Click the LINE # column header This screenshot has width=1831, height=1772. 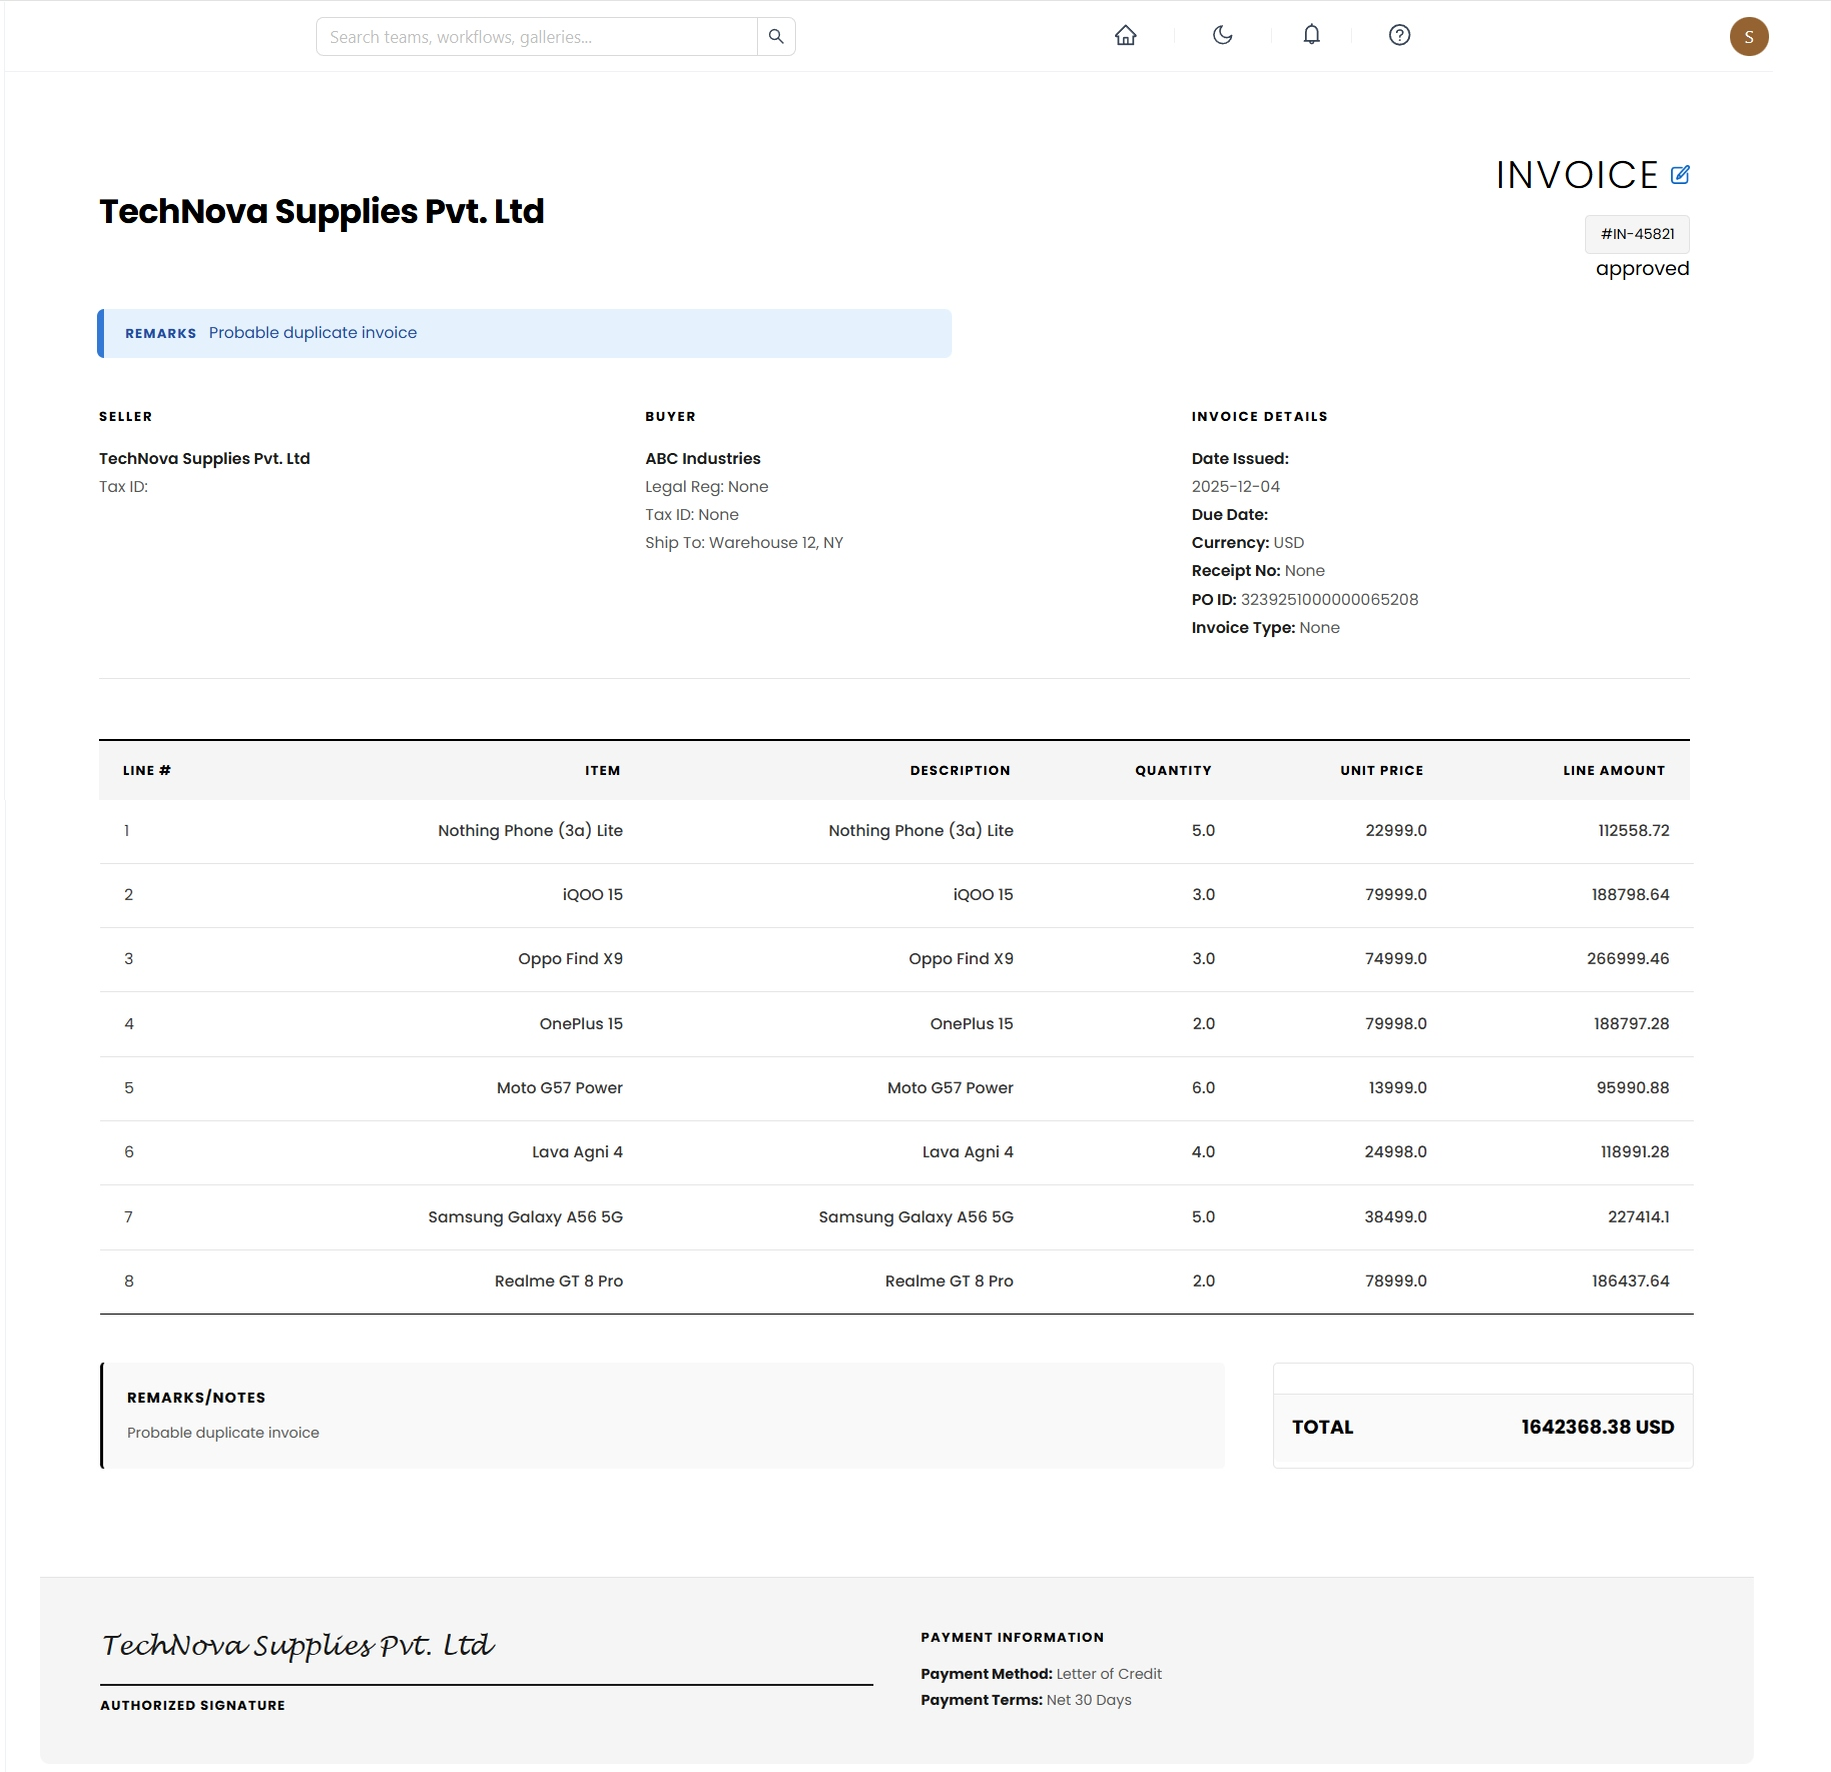[147, 771]
